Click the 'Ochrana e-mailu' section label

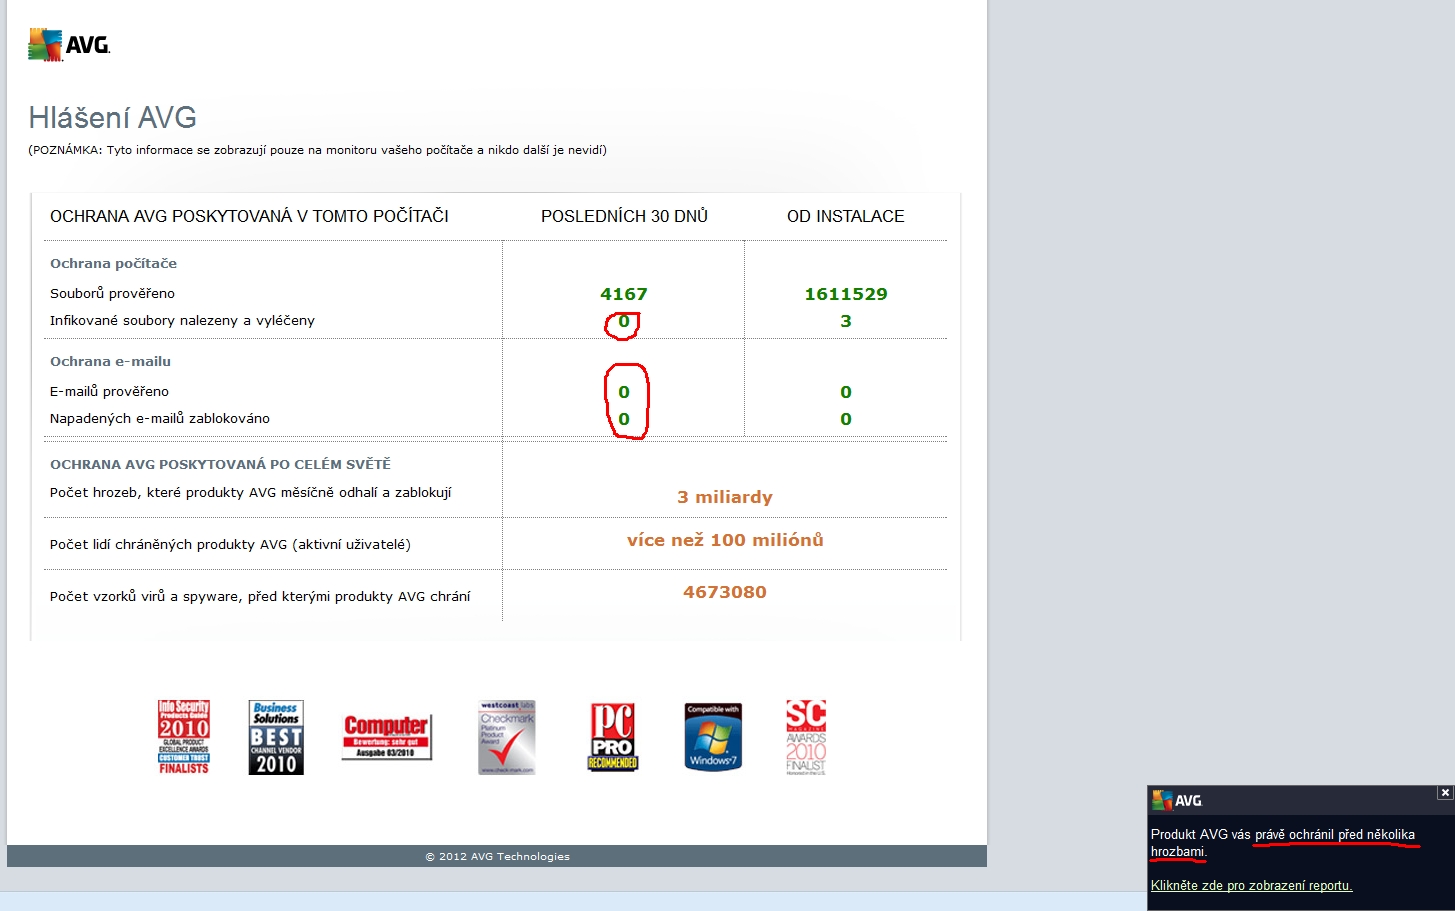[110, 361]
